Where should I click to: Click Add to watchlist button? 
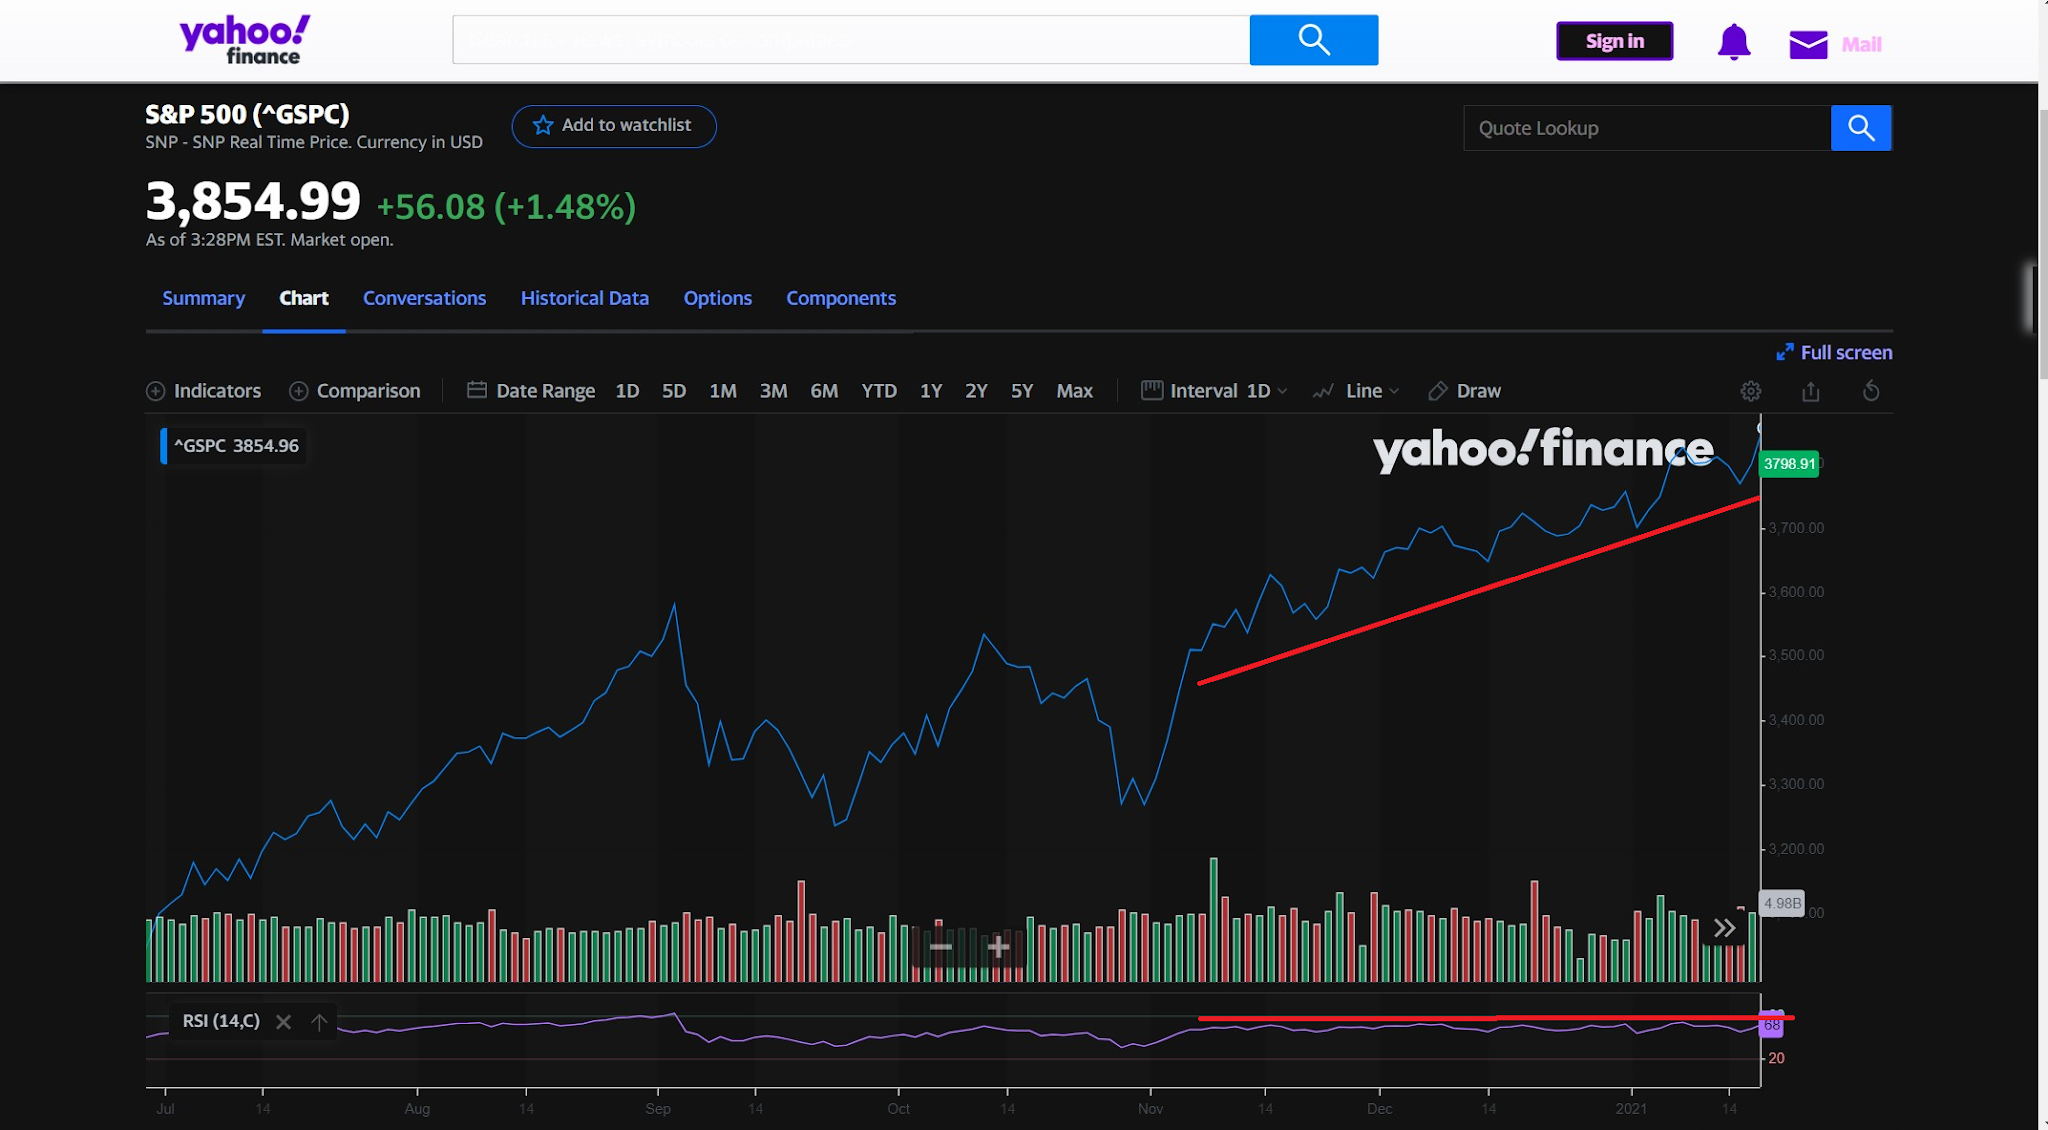613,126
